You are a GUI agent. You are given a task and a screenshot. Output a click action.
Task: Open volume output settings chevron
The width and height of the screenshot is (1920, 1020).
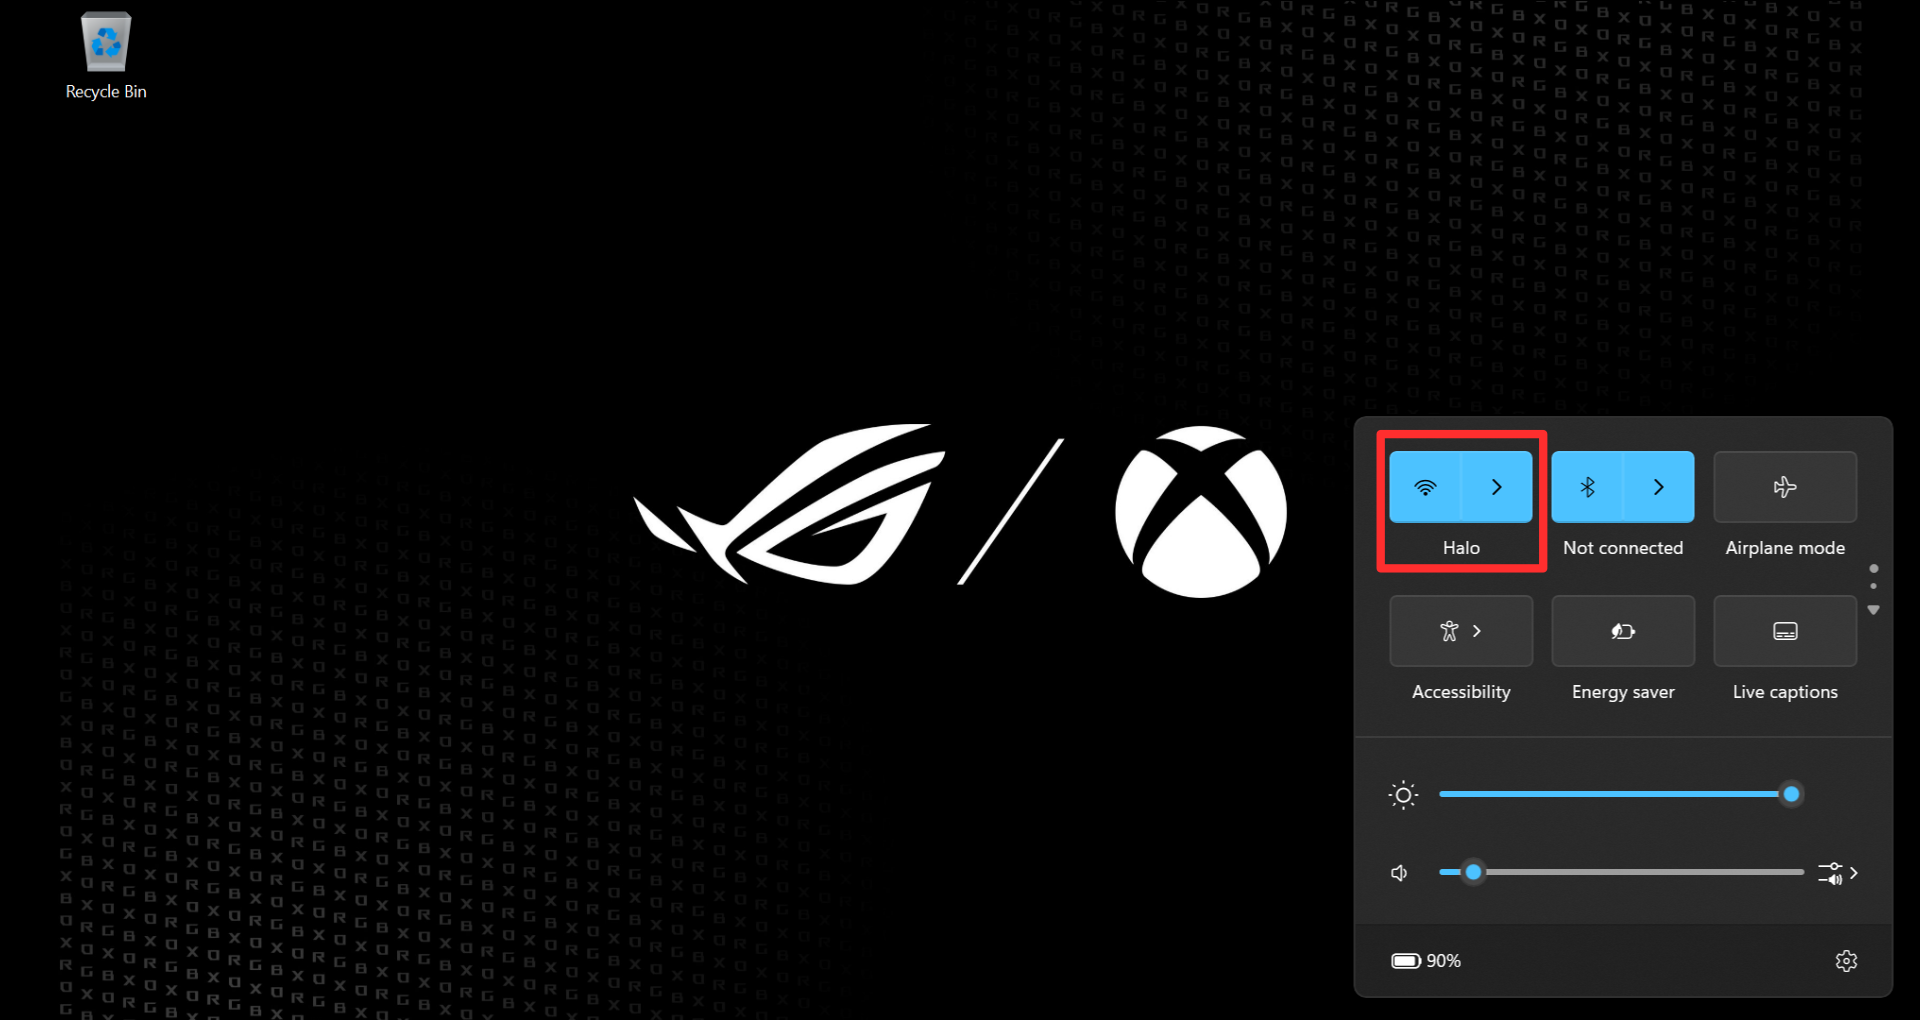pyautogui.click(x=1852, y=872)
